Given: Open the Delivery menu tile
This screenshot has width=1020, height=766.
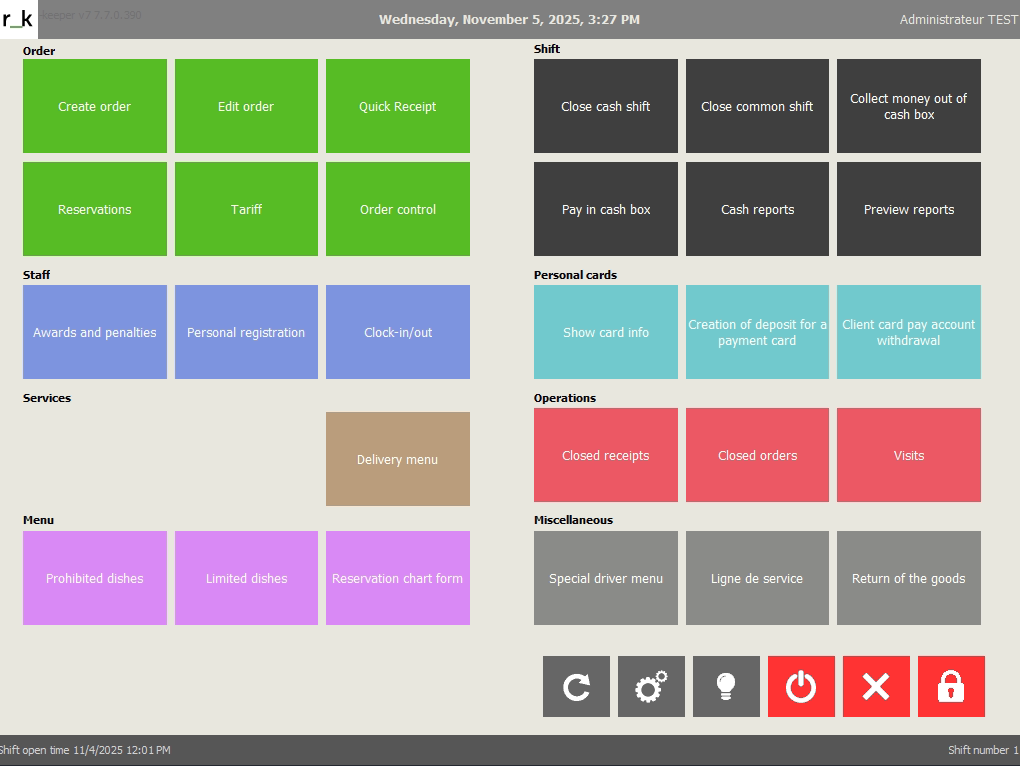Looking at the screenshot, I should [x=398, y=459].
